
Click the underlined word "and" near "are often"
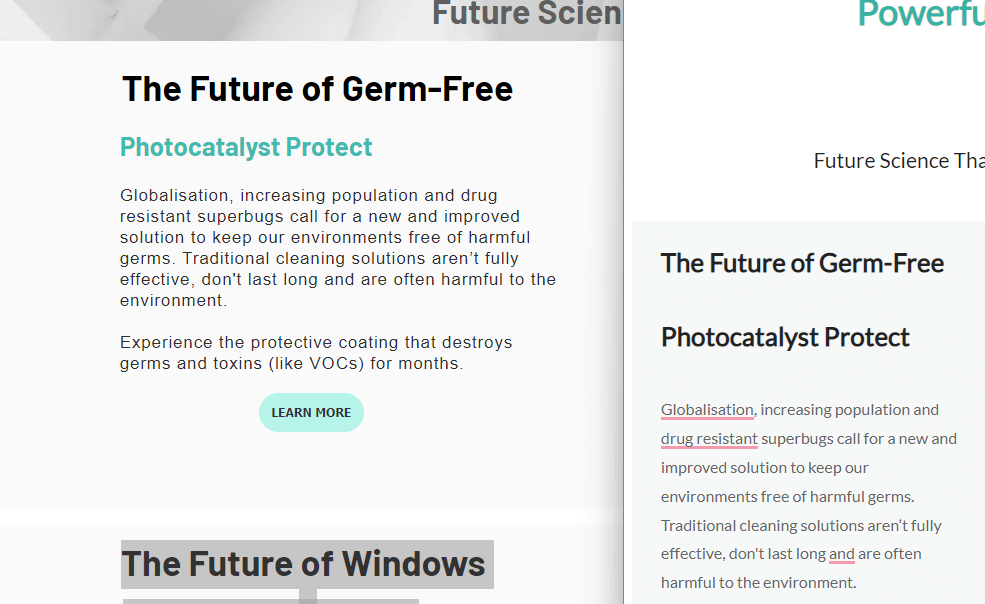[841, 554]
